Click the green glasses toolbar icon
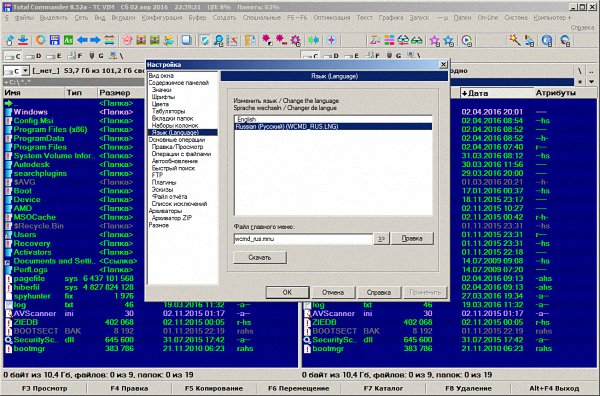The height and width of the screenshot is (396, 600). pos(417,40)
